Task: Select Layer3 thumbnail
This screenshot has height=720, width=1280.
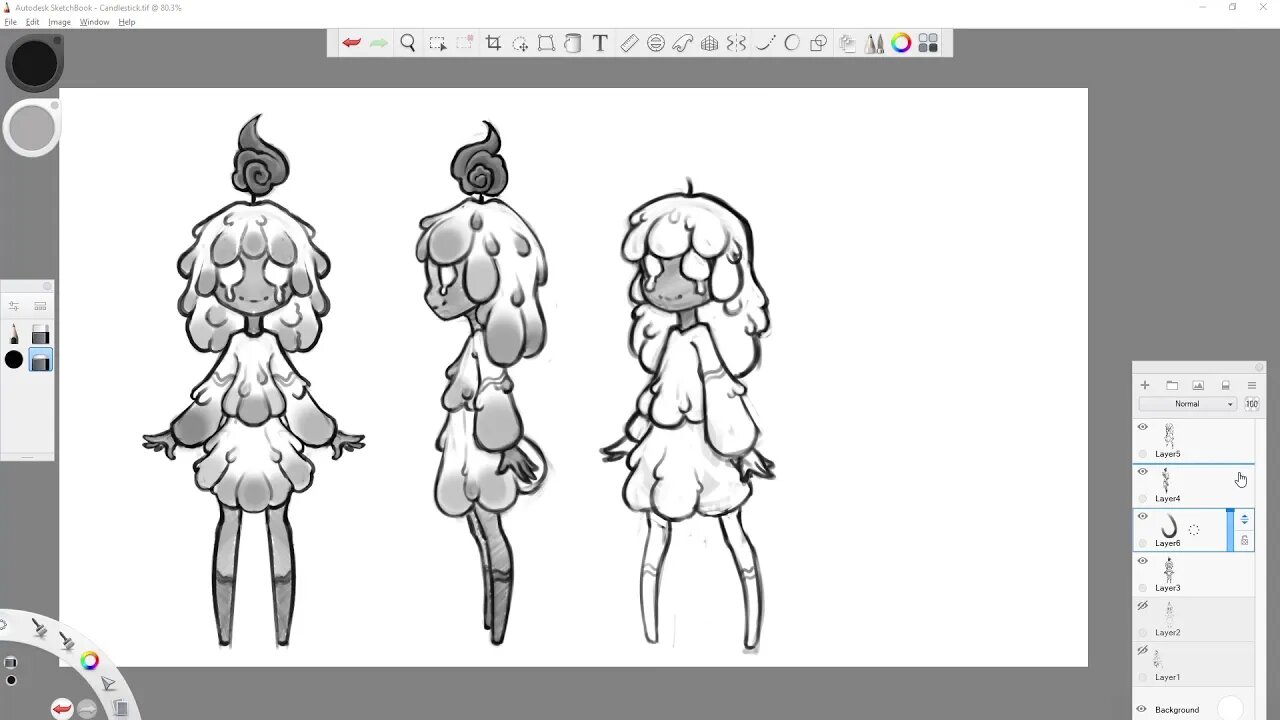Action: 1168,570
